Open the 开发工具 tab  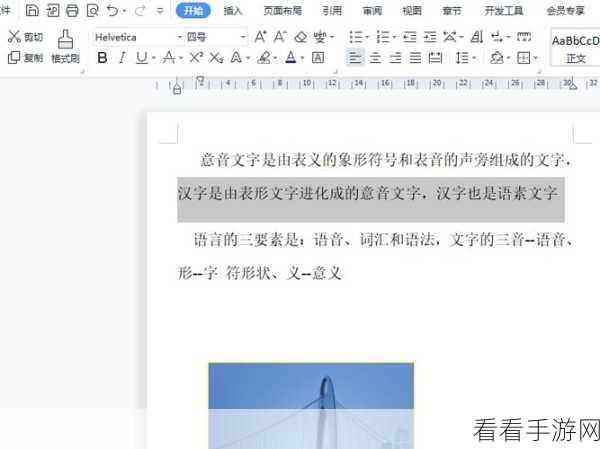pos(504,11)
